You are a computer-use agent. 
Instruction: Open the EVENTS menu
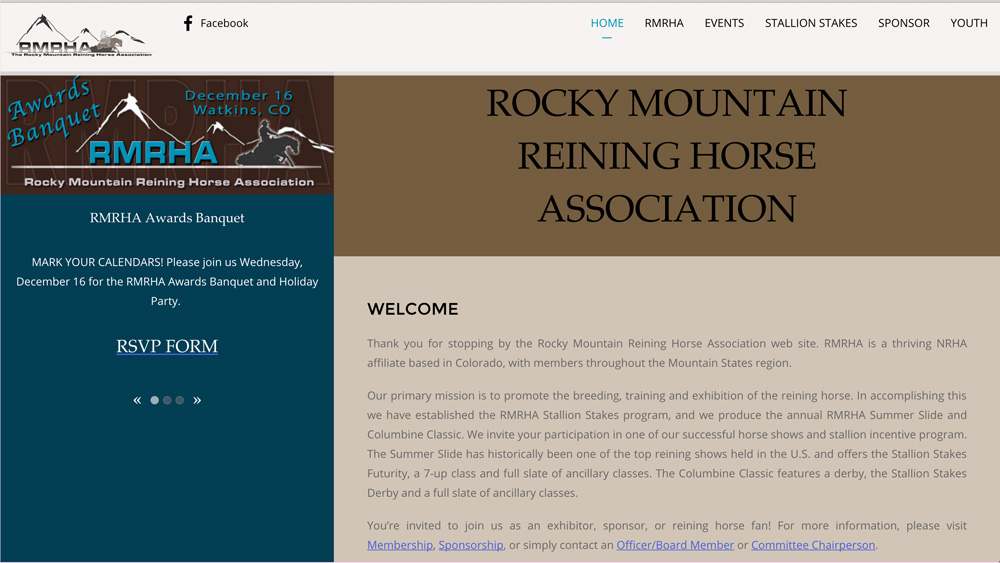coord(724,23)
